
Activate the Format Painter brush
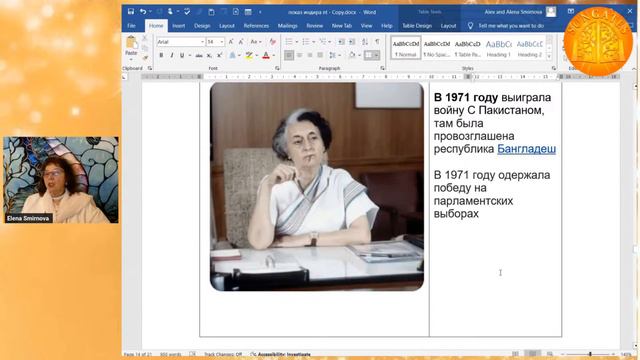144,58
